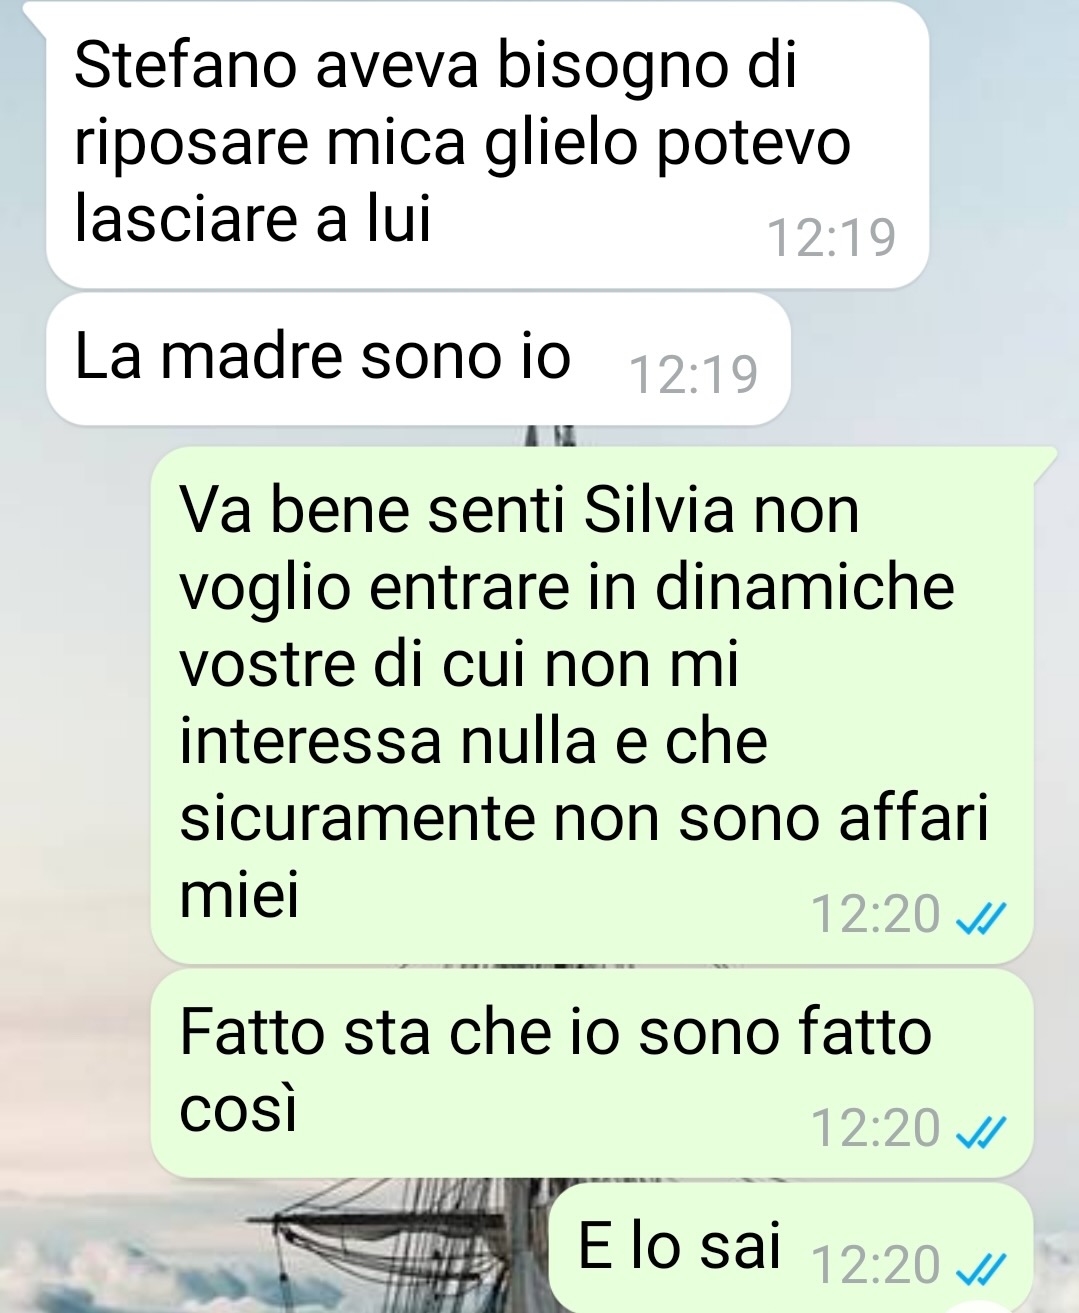
Task: Tap the 12:19 timestamp on the Stefano message
Action: point(831,238)
